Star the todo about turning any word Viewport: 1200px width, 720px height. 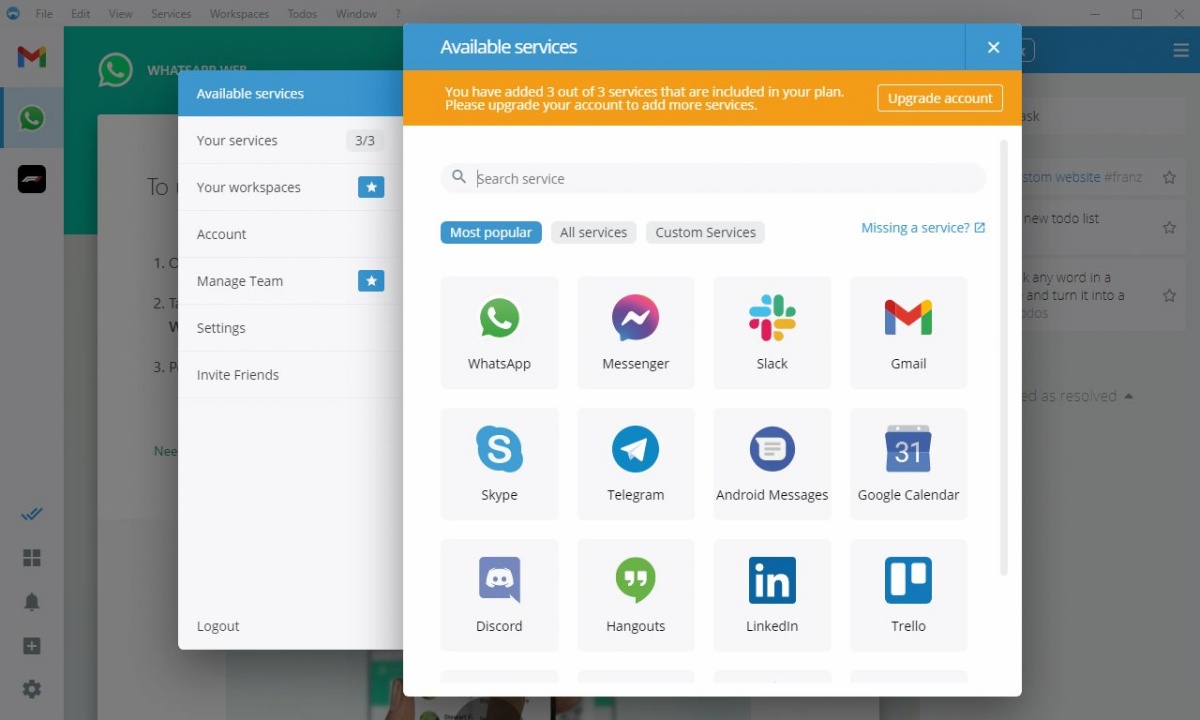click(x=1169, y=296)
